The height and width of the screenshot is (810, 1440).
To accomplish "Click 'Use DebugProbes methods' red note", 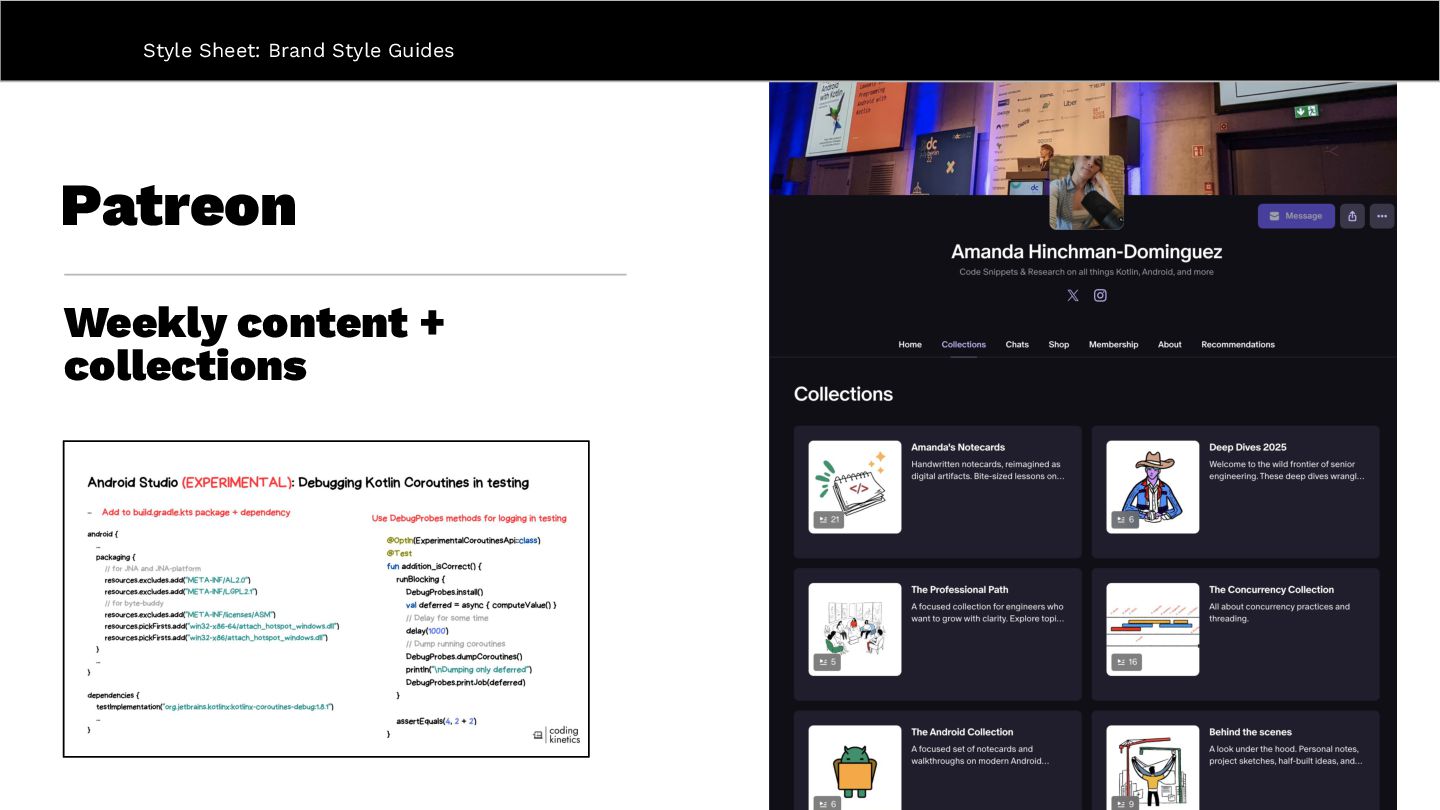I will point(469,518).
